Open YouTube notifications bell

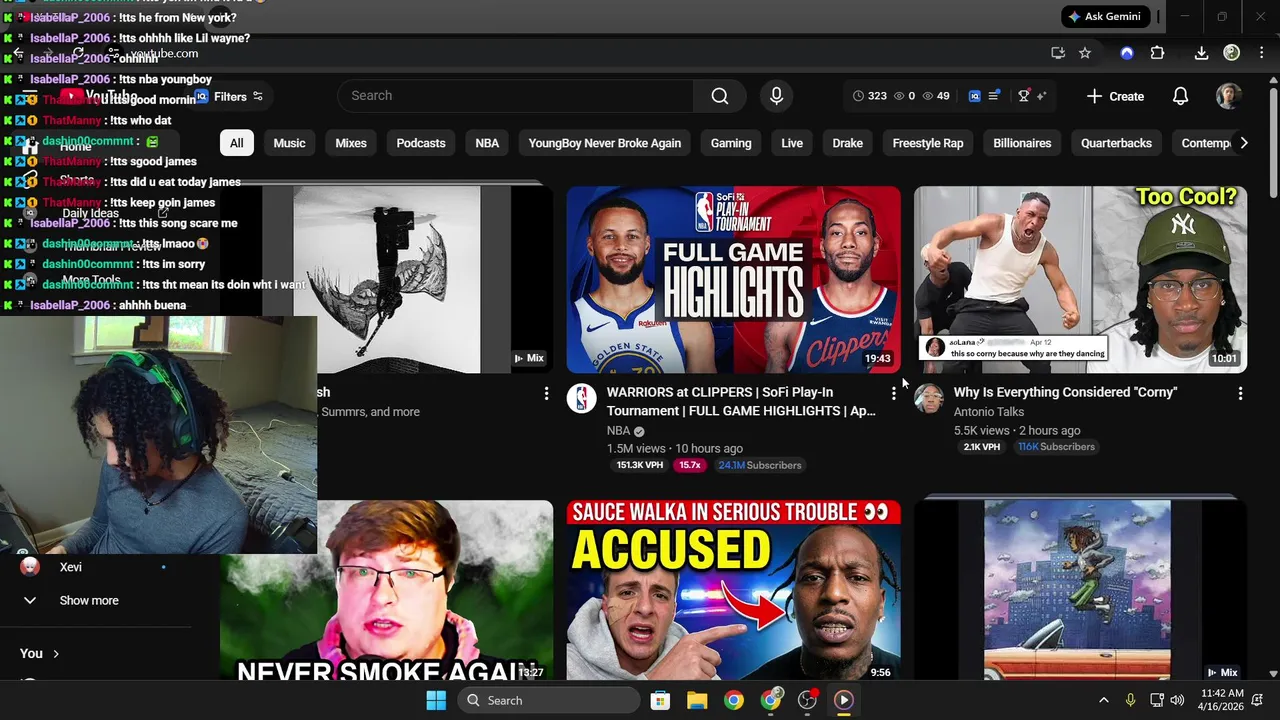pos(1180,96)
